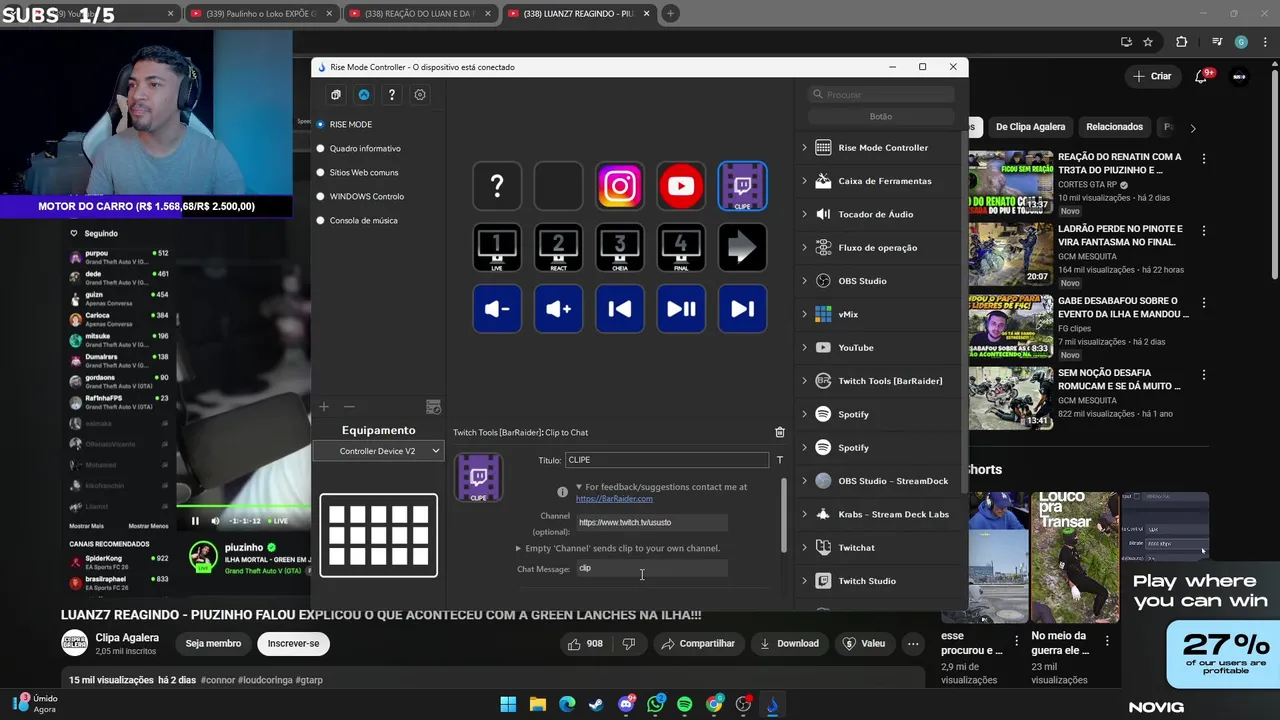Select the play/pause deck button
The height and width of the screenshot is (720, 1280).
[681, 309]
